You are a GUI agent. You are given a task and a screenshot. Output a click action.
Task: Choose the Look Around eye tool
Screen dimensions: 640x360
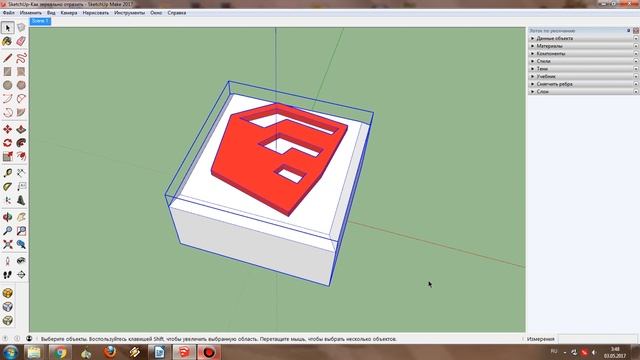point(21,261)
